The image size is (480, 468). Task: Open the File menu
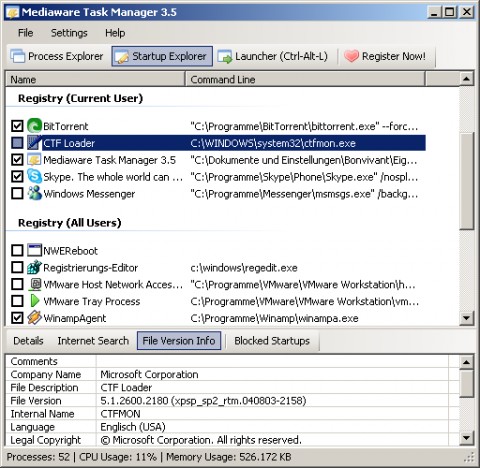[25, 33]
